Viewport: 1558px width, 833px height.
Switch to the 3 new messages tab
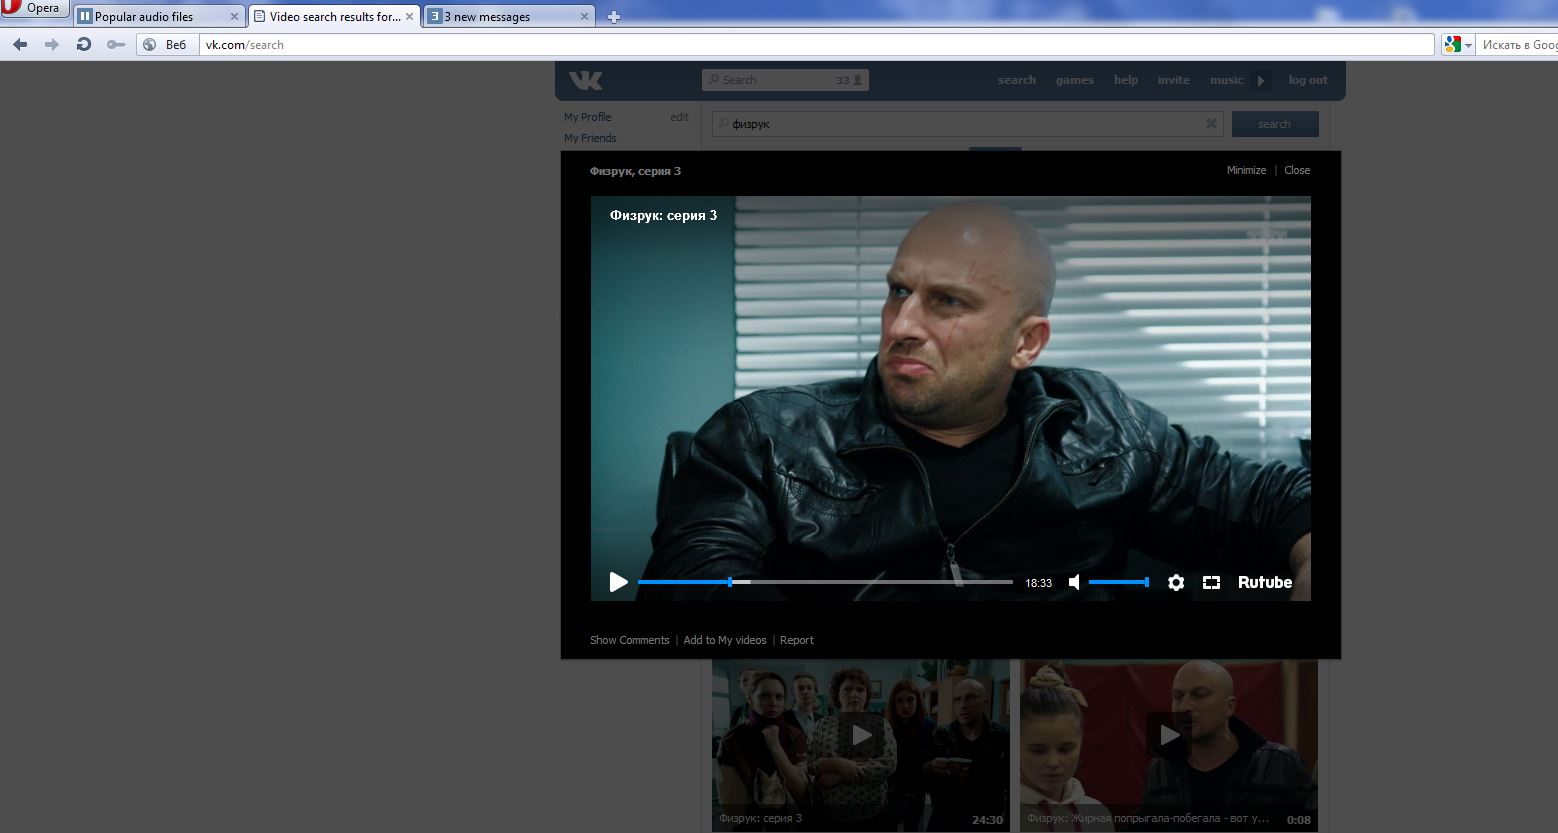coord(509,17)
